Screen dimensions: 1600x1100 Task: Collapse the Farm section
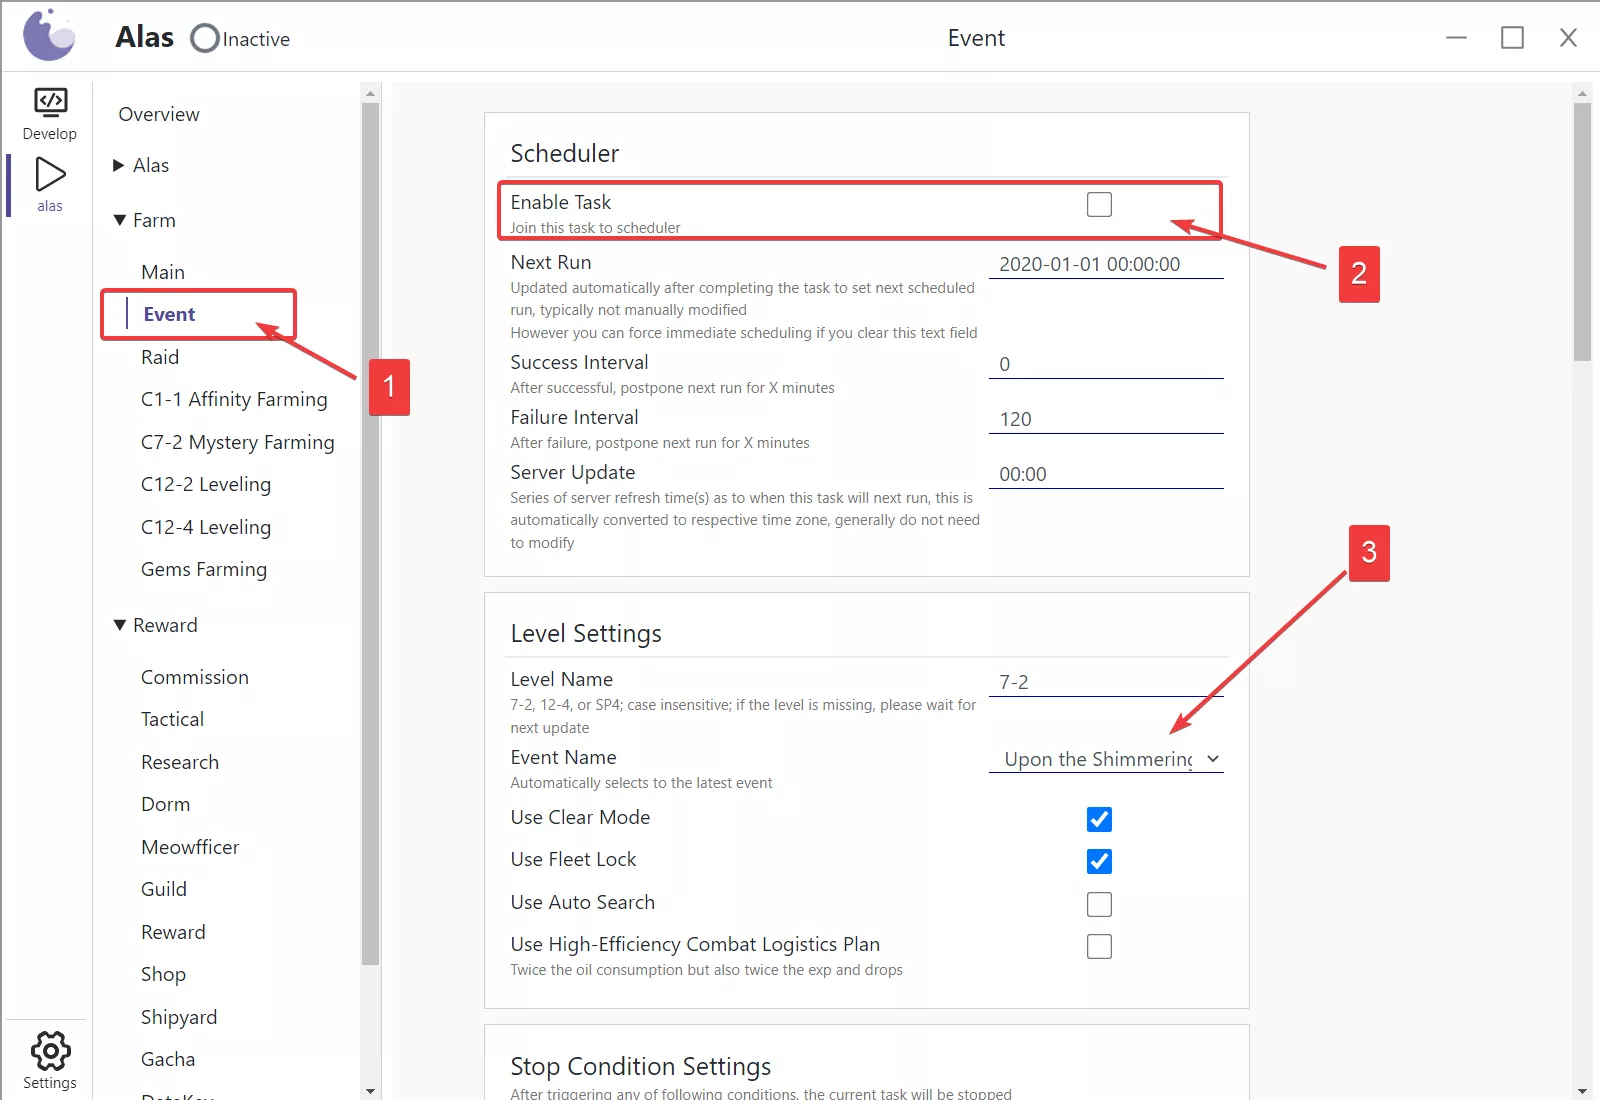120,220
